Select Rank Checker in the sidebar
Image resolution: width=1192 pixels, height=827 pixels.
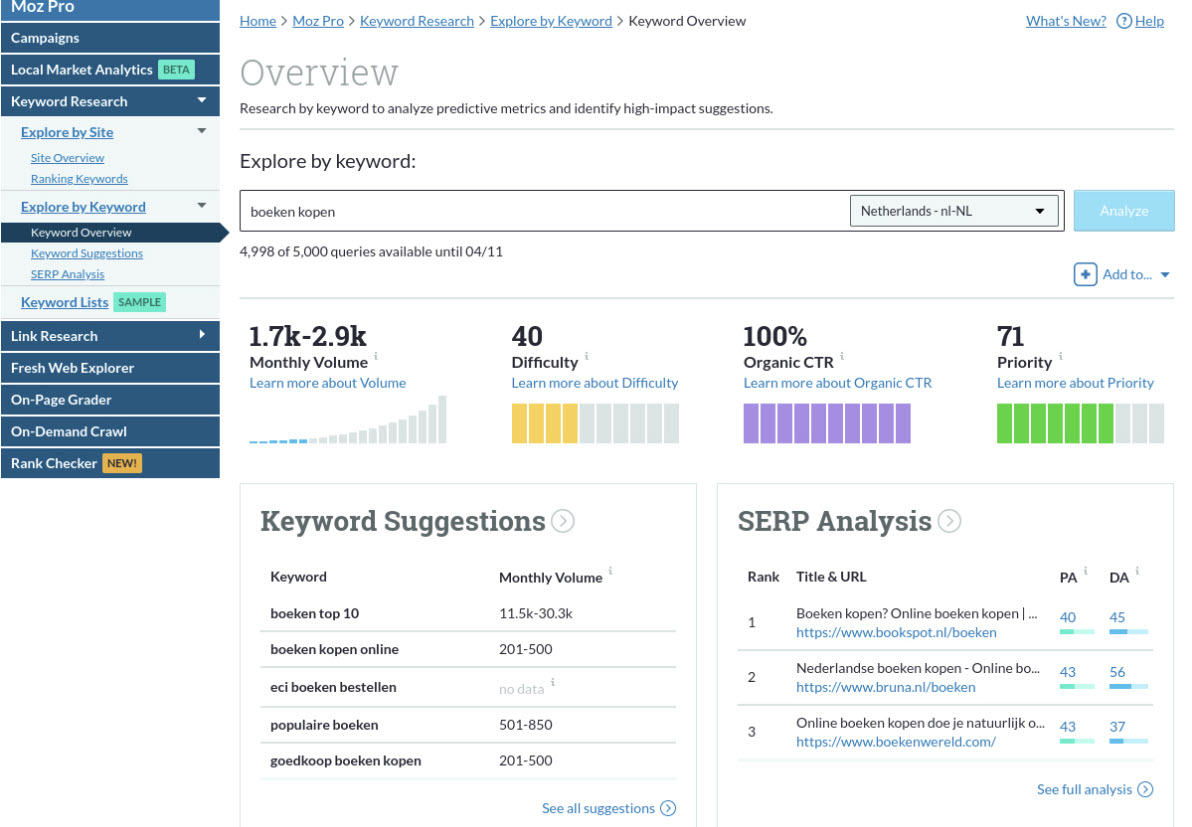(x=54, y=463)
